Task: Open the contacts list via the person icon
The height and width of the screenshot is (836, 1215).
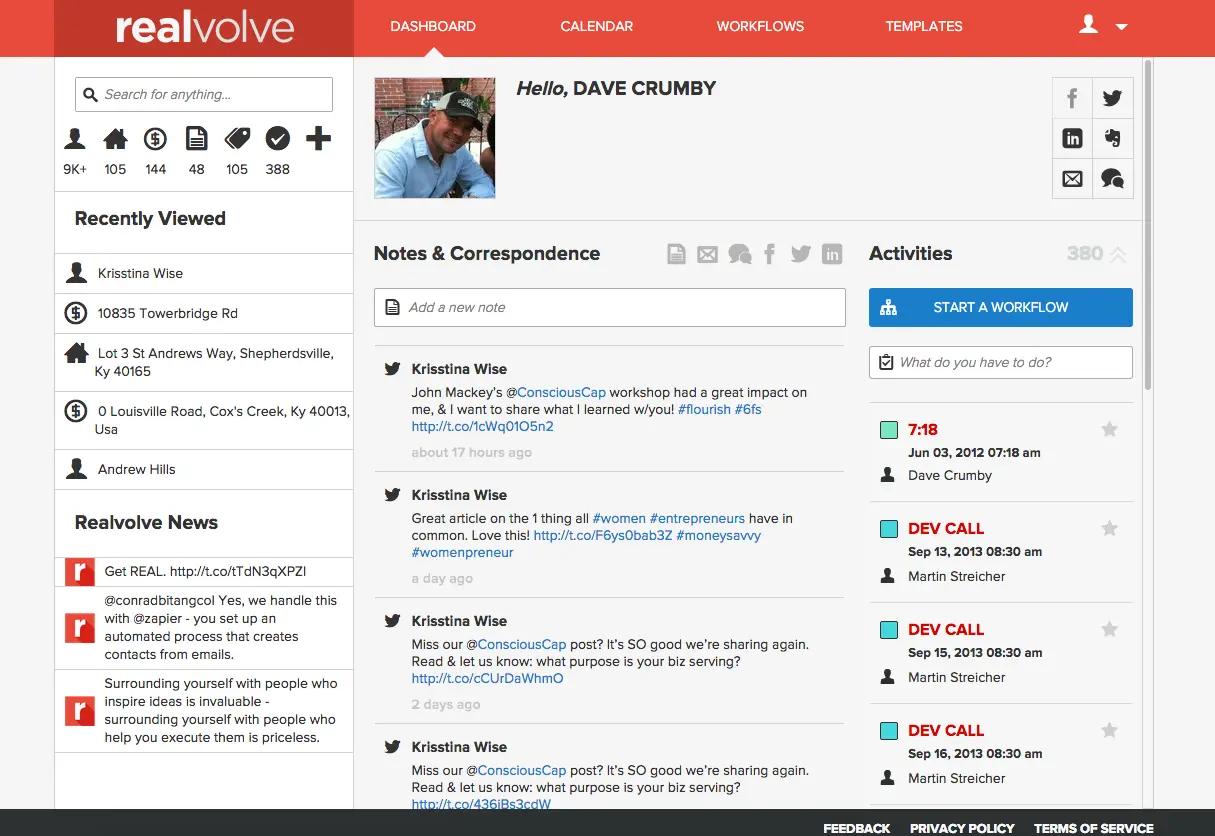Action: (x=74, y=141)
